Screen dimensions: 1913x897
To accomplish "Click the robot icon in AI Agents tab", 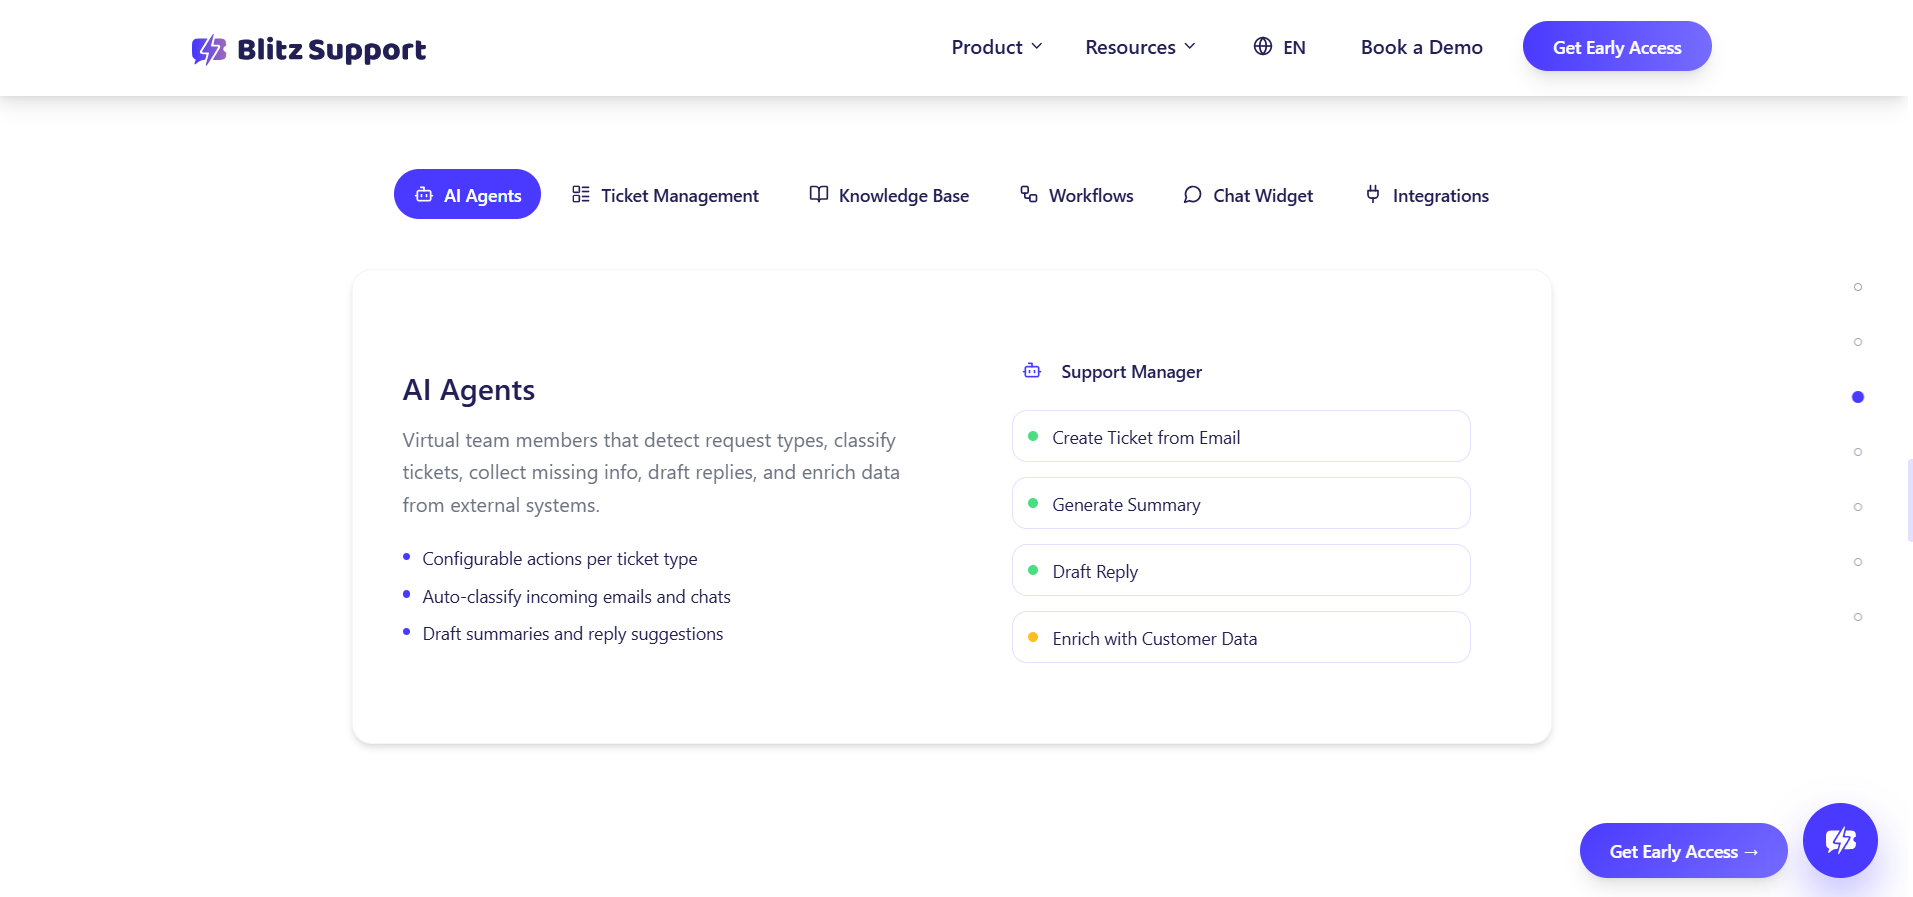I will (424, 195).
